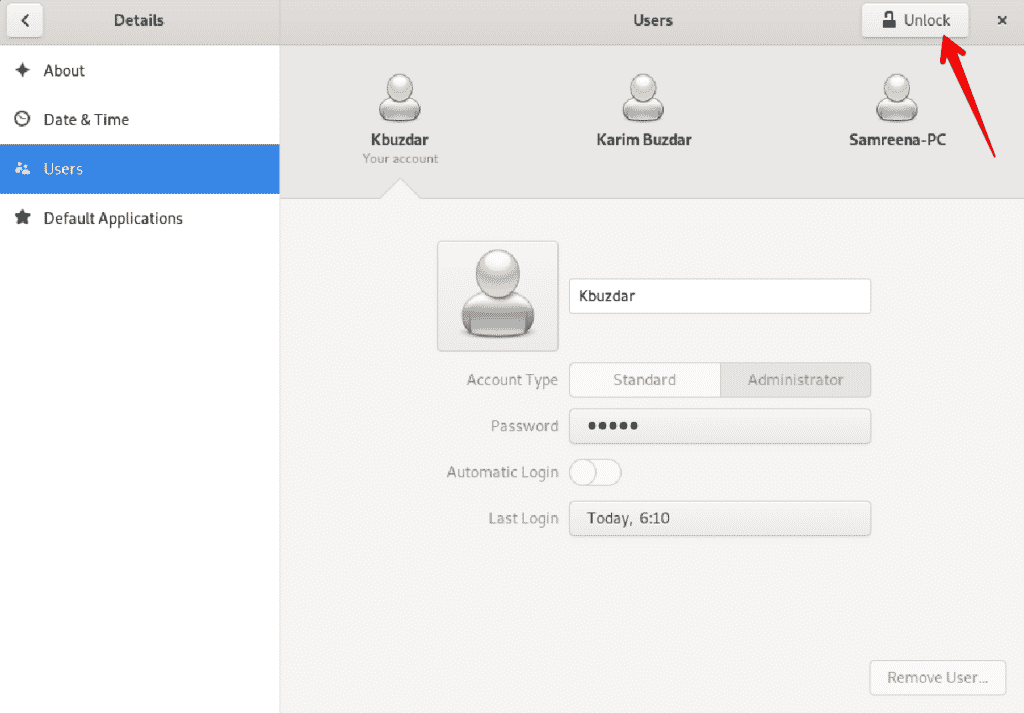Change the large profile picture
Screen dimensions: 1024x713
coord(497,296)
